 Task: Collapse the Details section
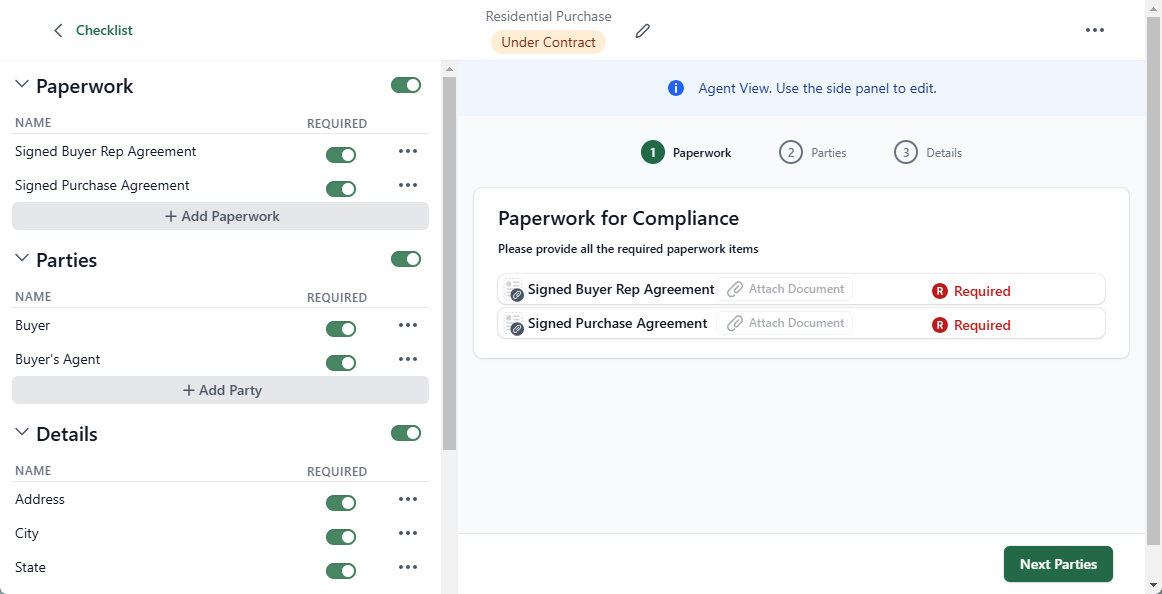click(x=20, y=433)
